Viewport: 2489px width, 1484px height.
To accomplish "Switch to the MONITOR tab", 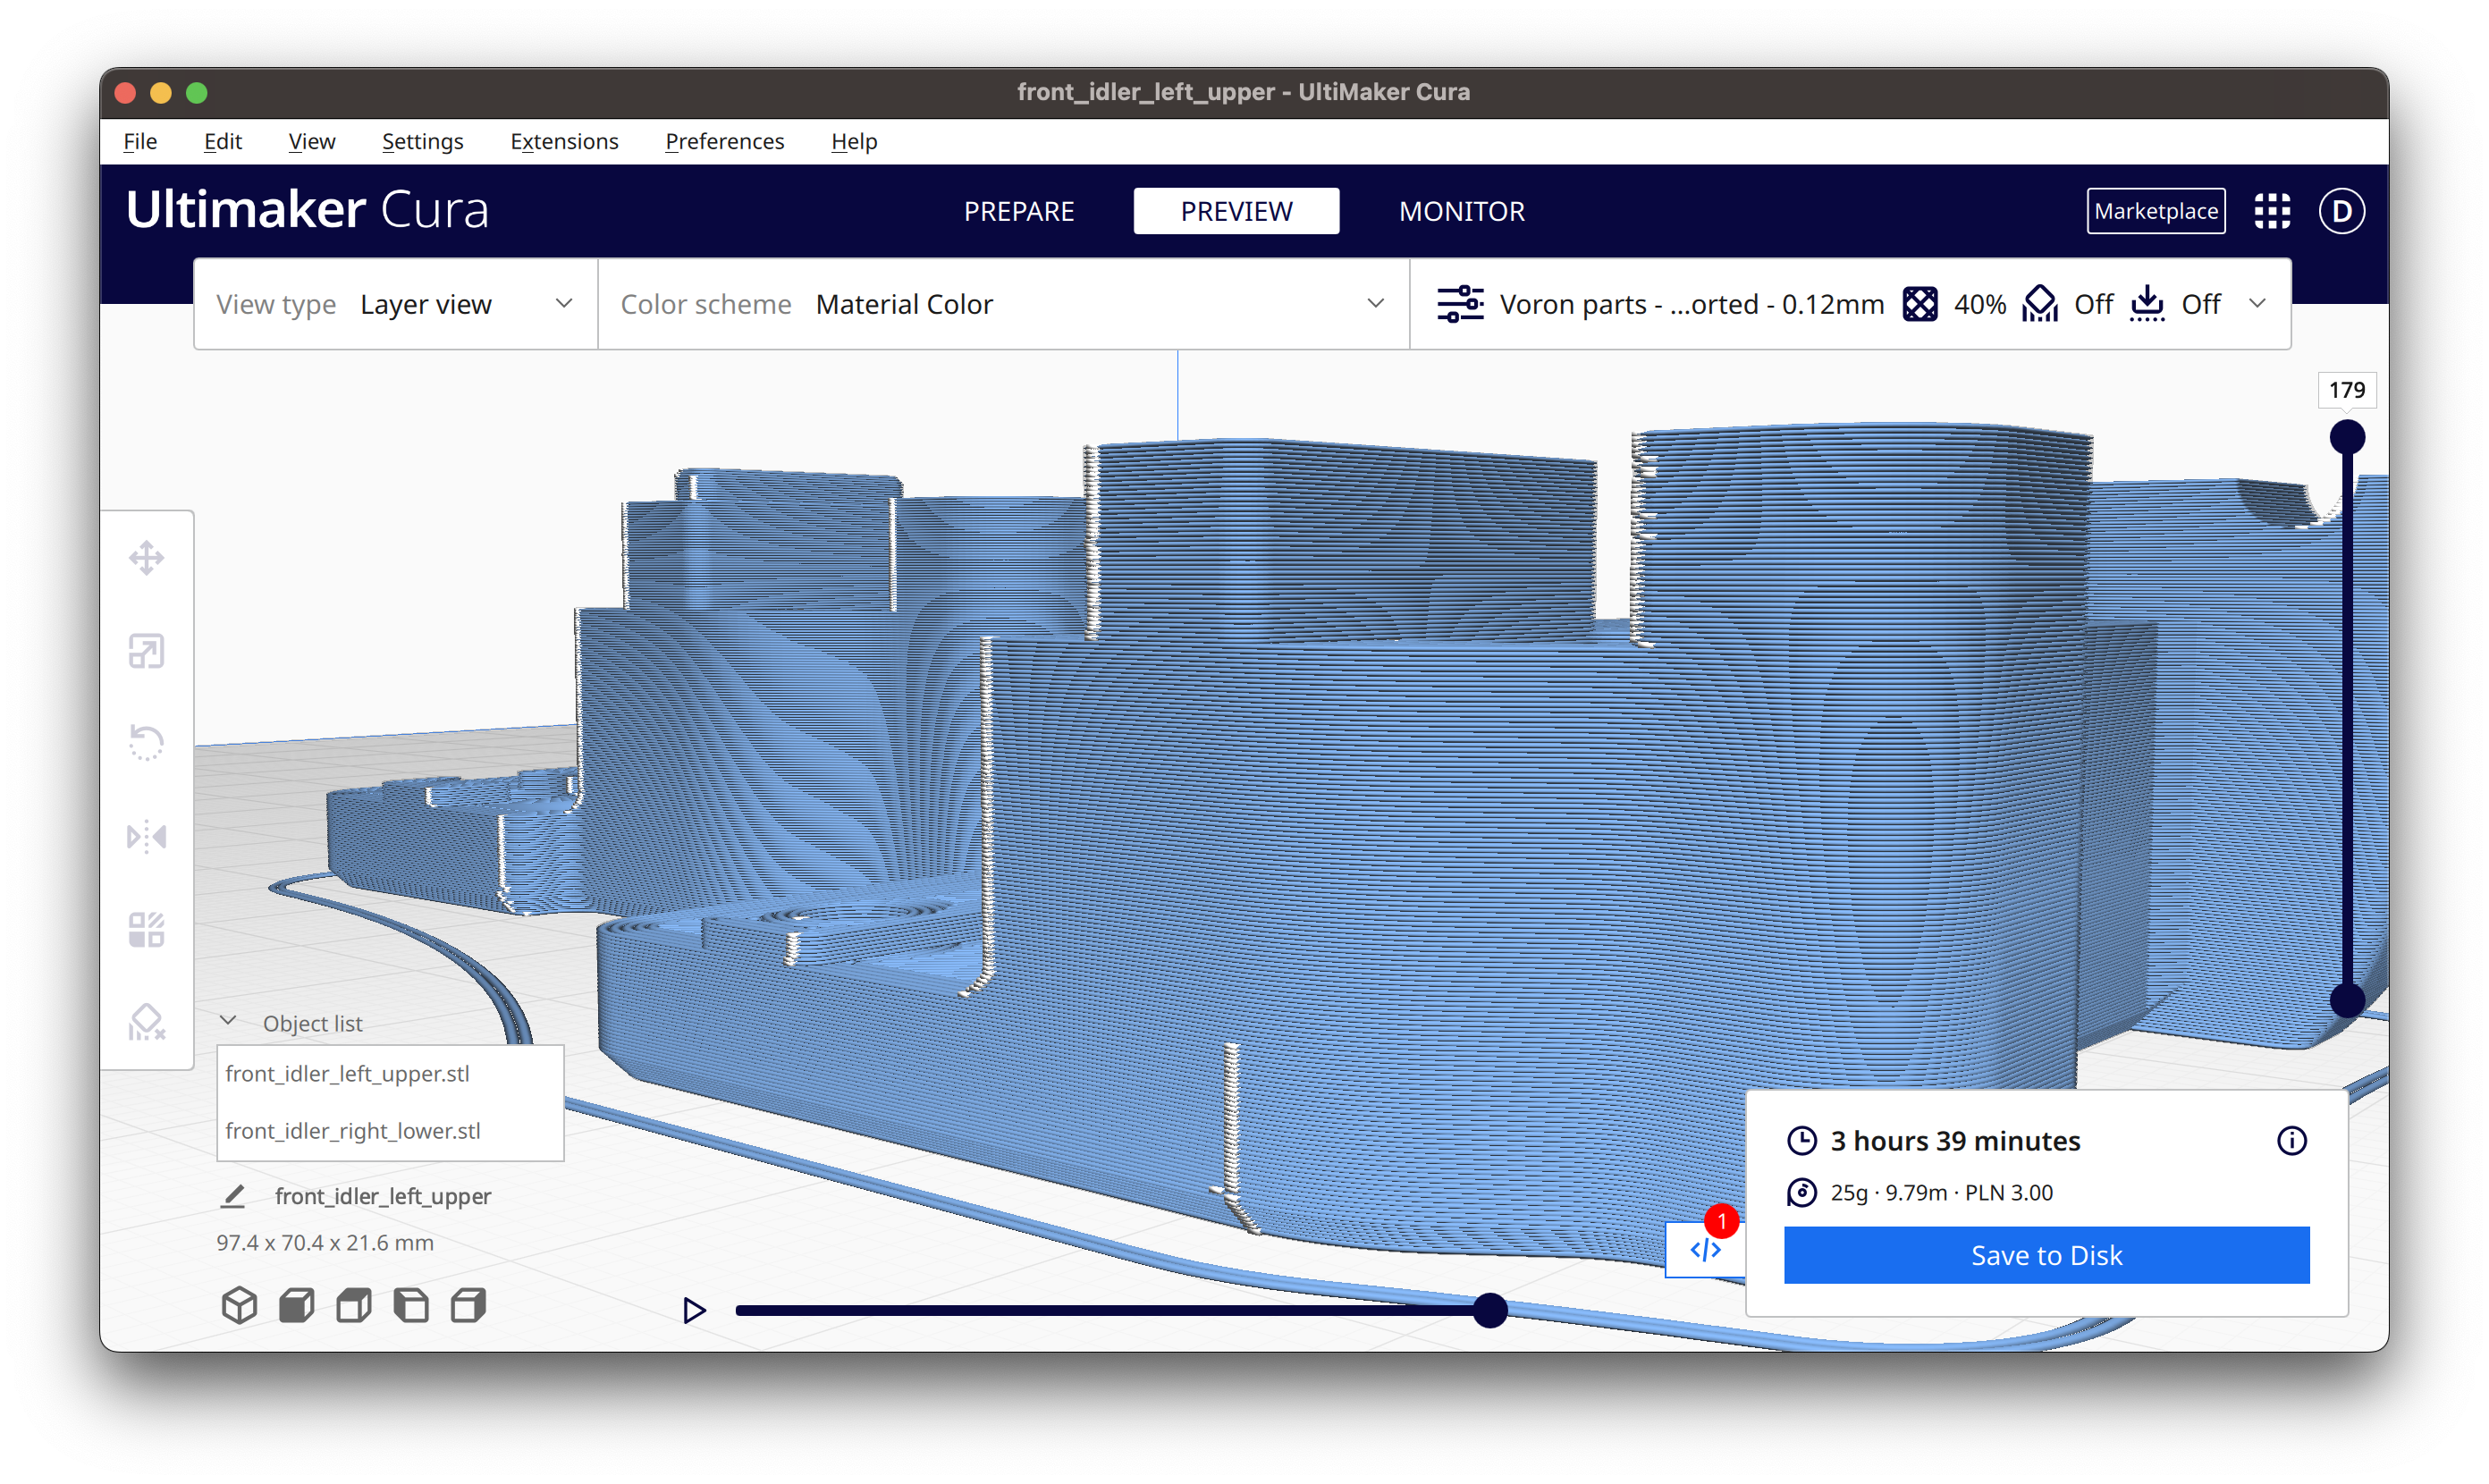I will click(1460, 210).
